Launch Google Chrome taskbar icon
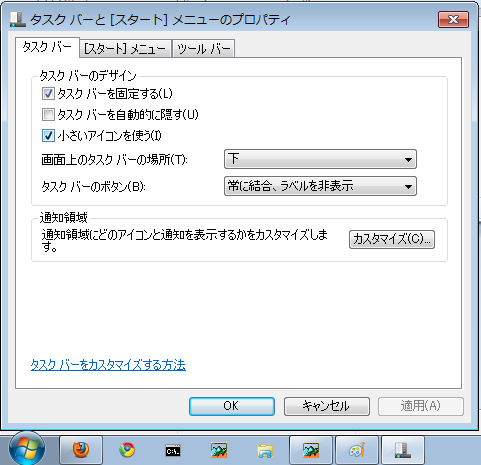This screenshot has width=481, height=465. [x=127, y=450]
